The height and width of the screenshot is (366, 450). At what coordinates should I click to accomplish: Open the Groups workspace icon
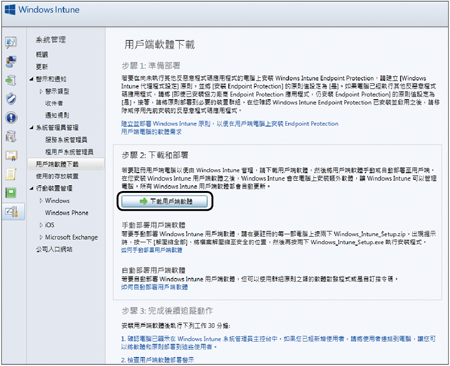click(11, 61)
